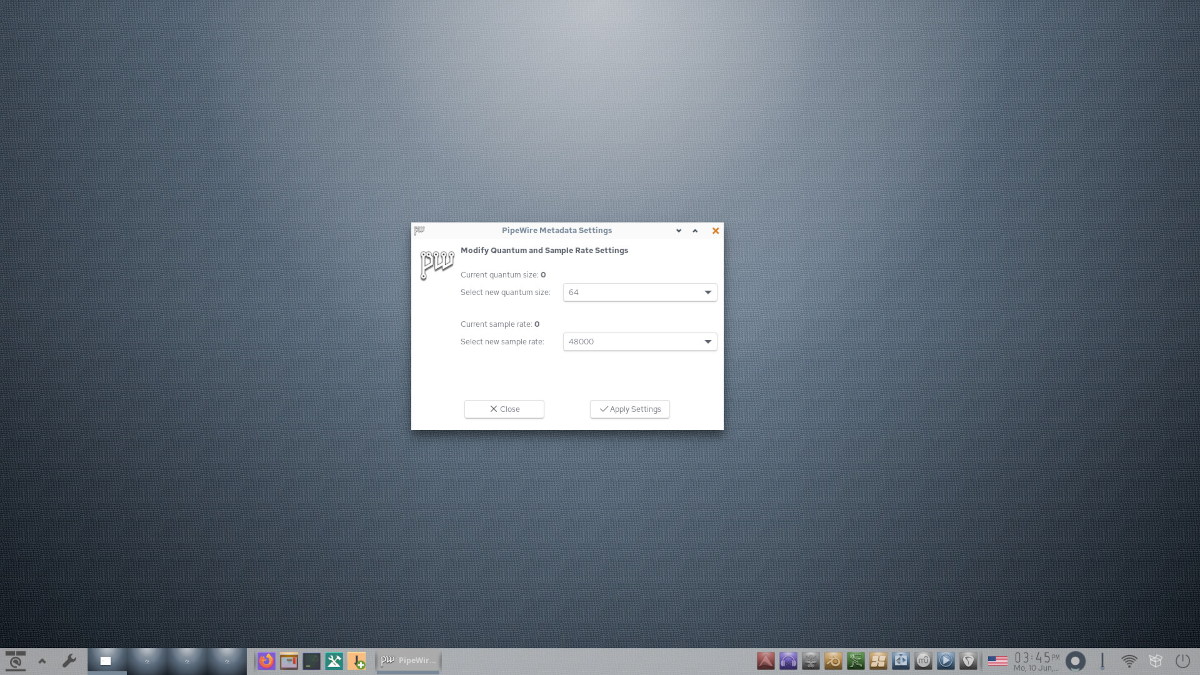Open the quantum size dropdown showing 64
Viewport: 1200px width, 675px height.
(640, 292)
